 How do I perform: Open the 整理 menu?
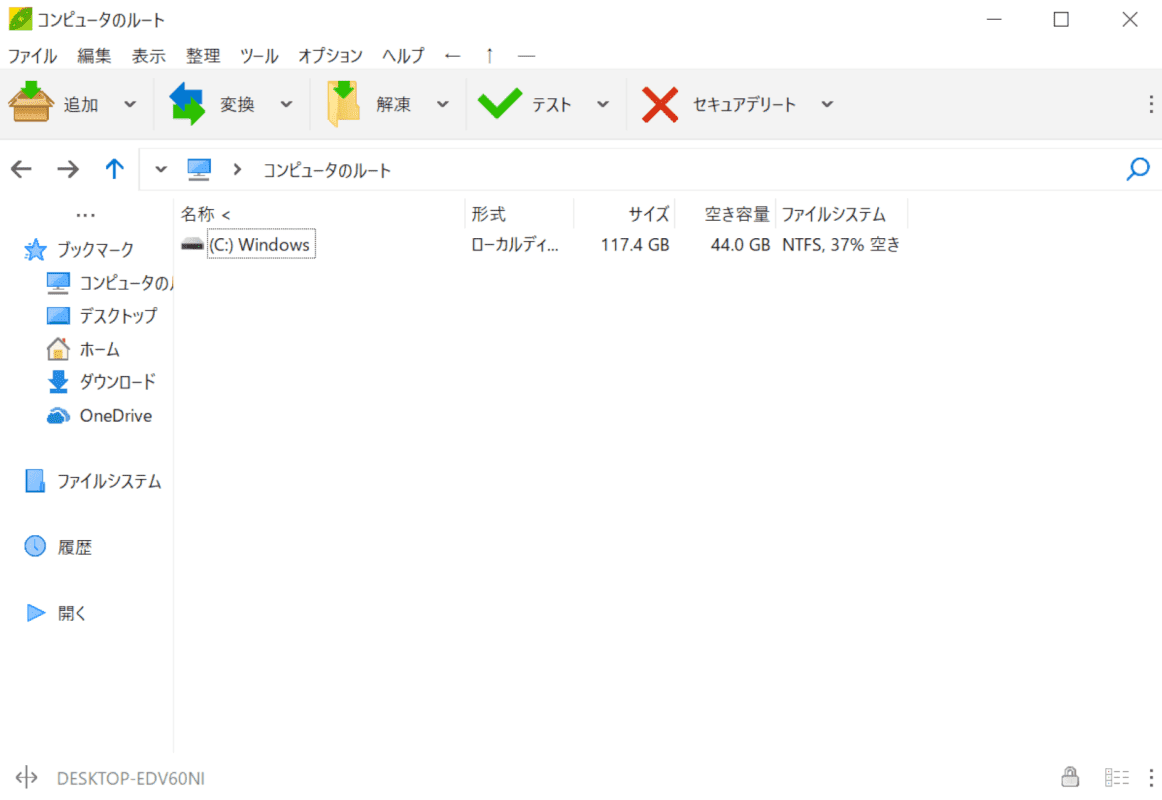point(203,56)
